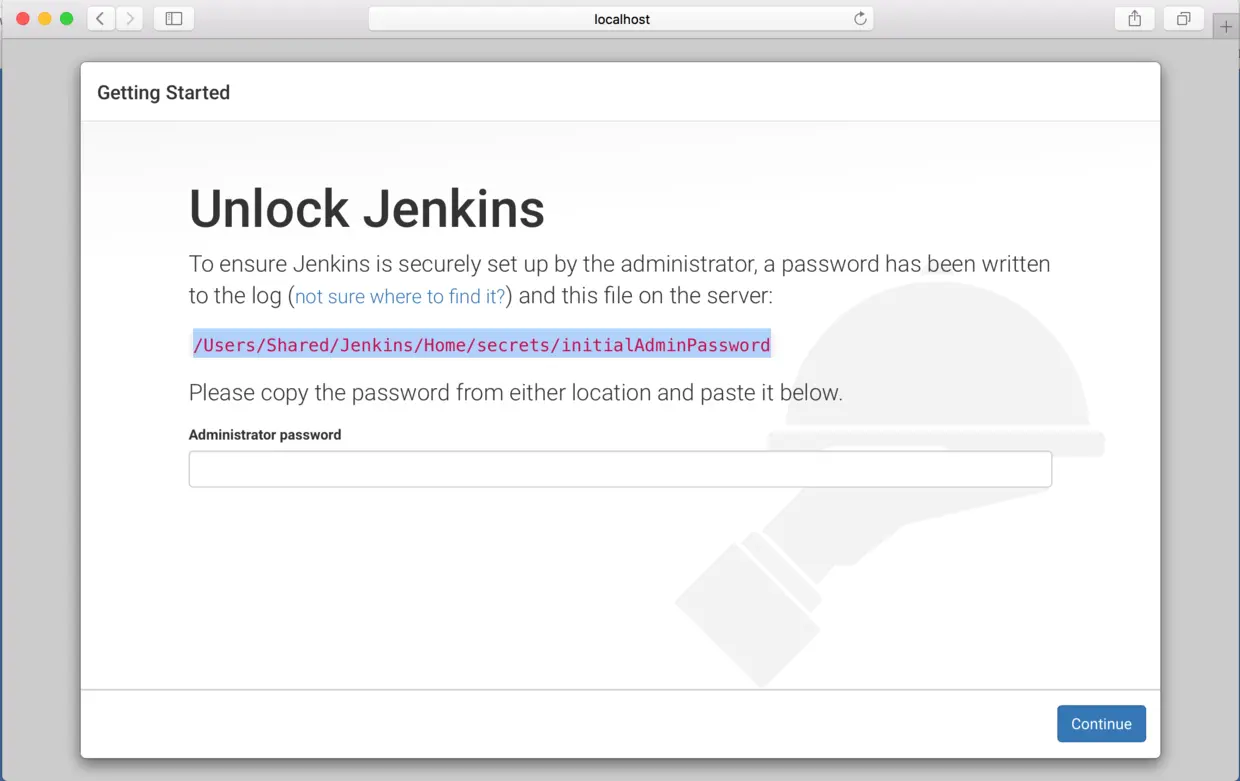The height and width of the screenshot is (781, 1240).
Task: Show the Safari sidebar
Action: tap(174, 19)
